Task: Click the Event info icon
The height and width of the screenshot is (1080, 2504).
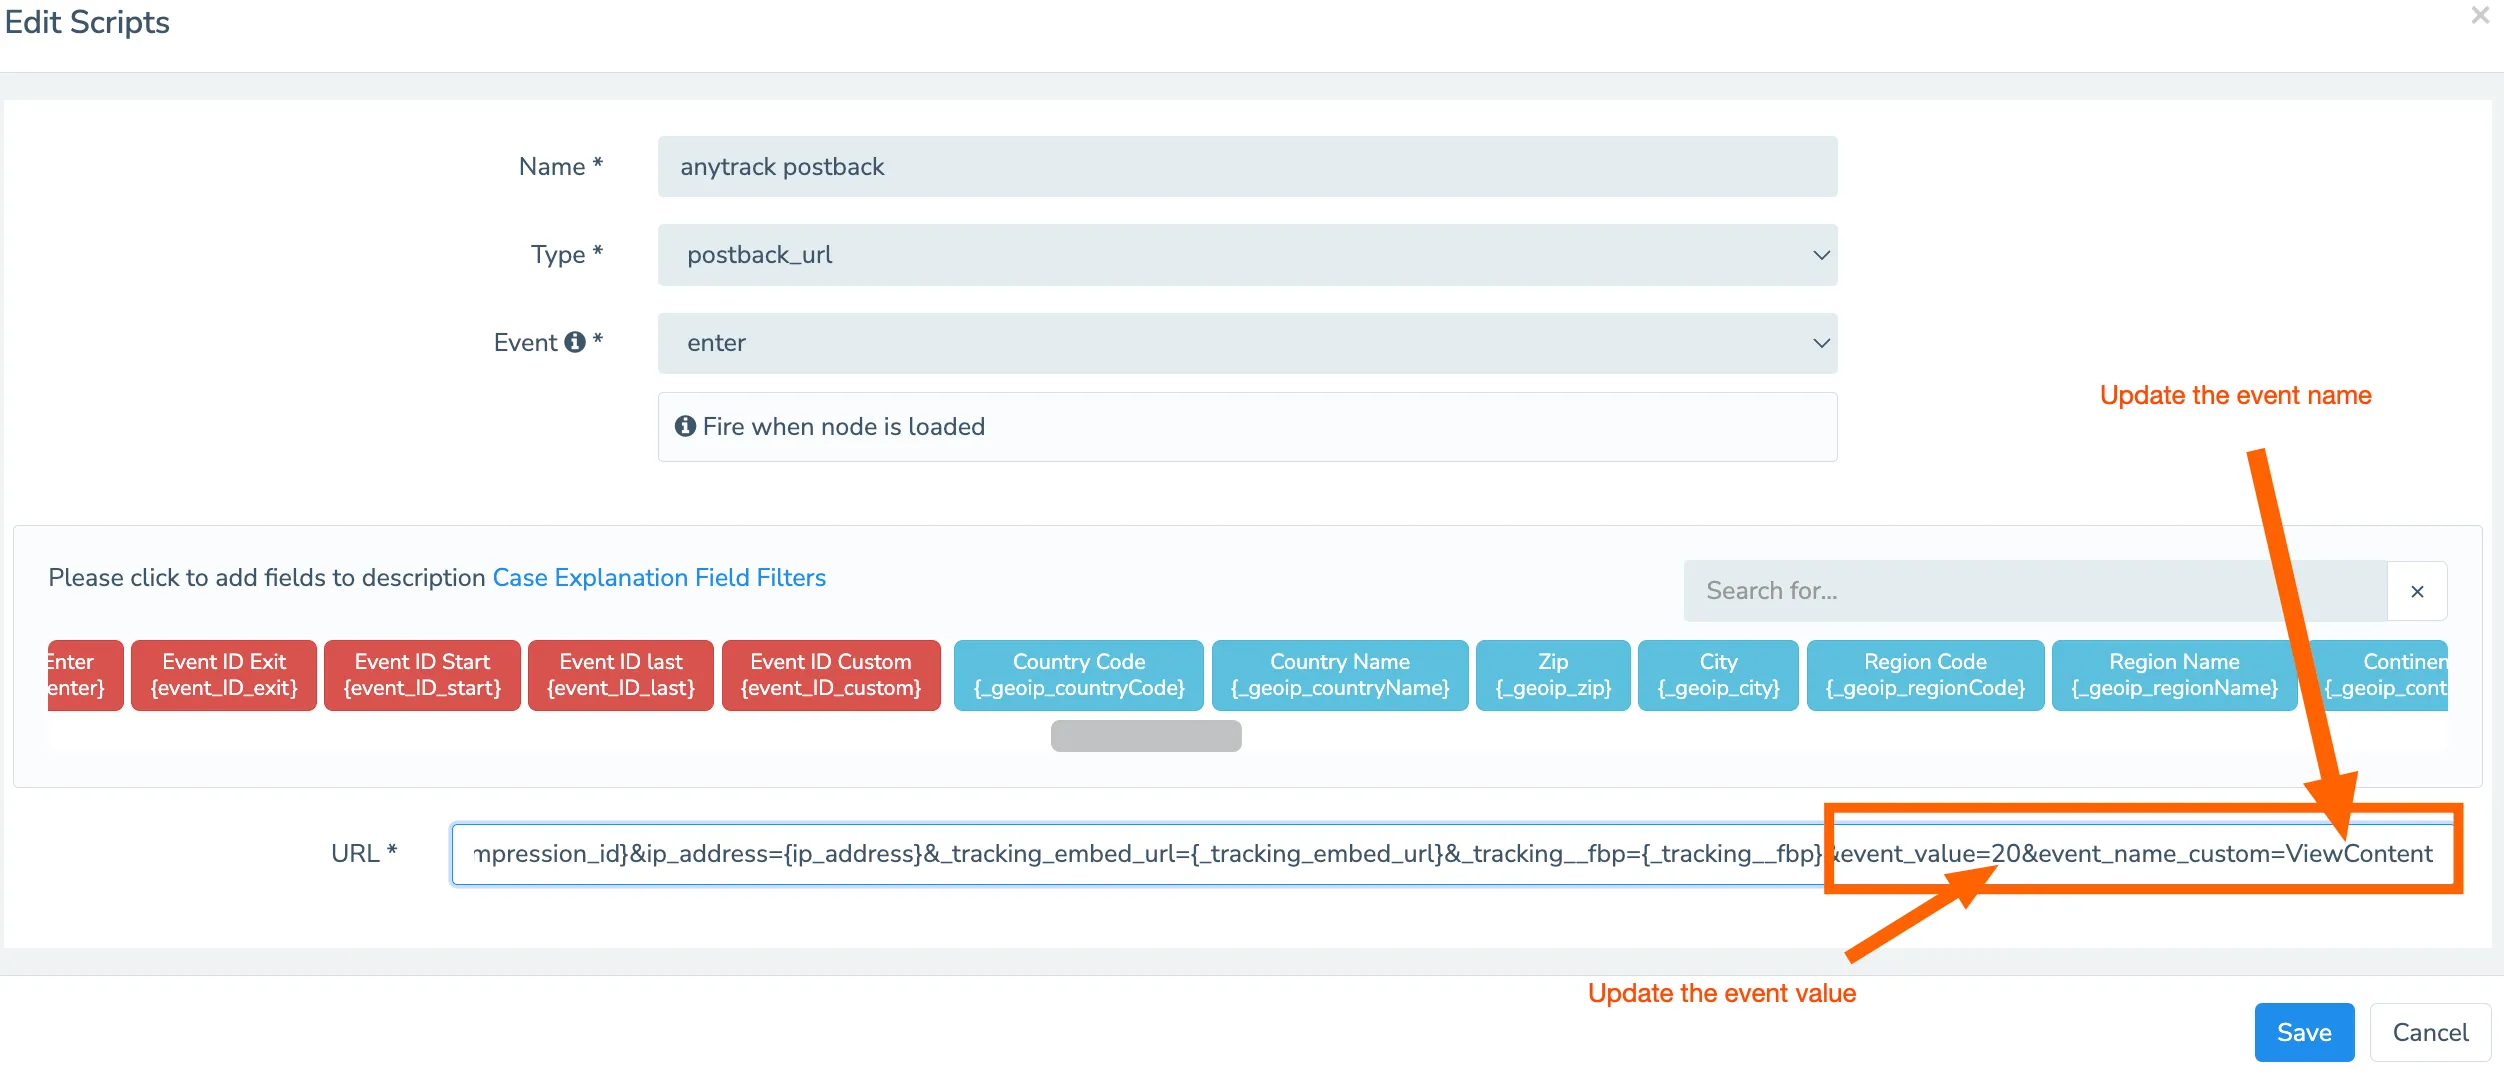Action: click(575, 342)
